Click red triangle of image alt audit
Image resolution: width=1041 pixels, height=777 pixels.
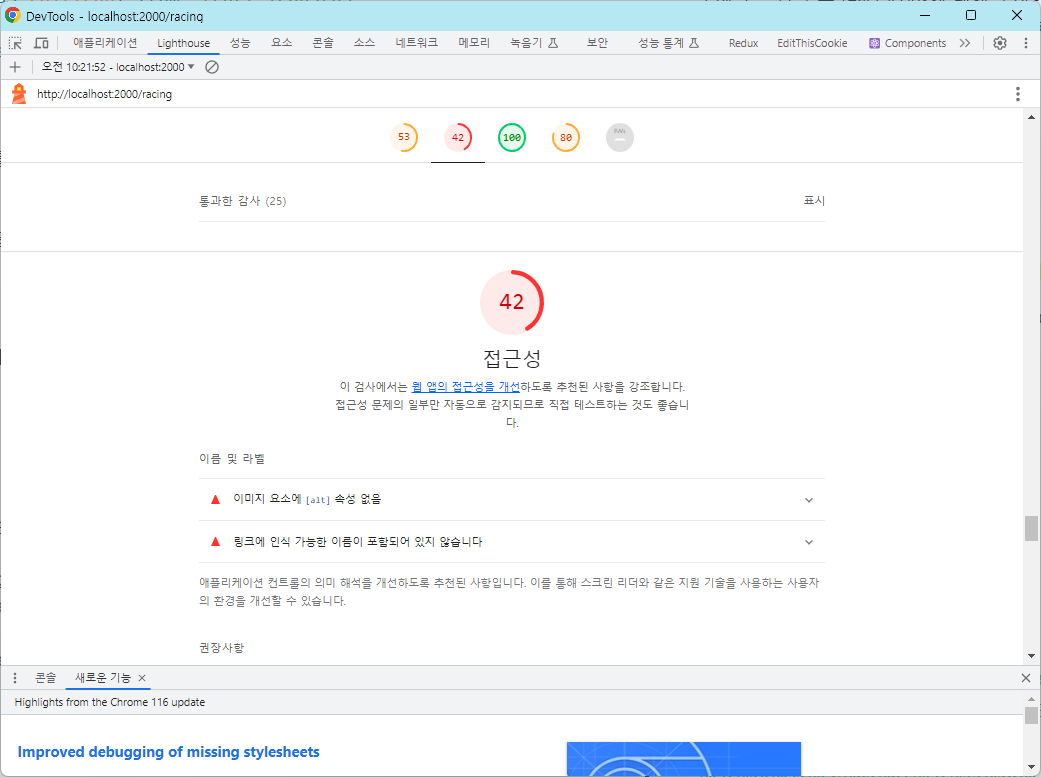pos(215,499)
